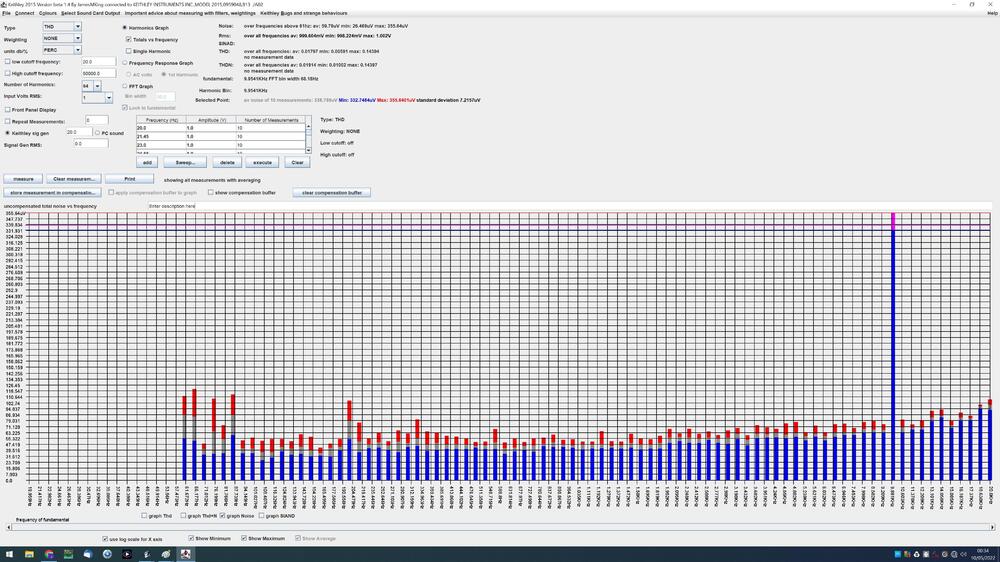
Task: Click the Sweep... button
Action: (186, 162)
